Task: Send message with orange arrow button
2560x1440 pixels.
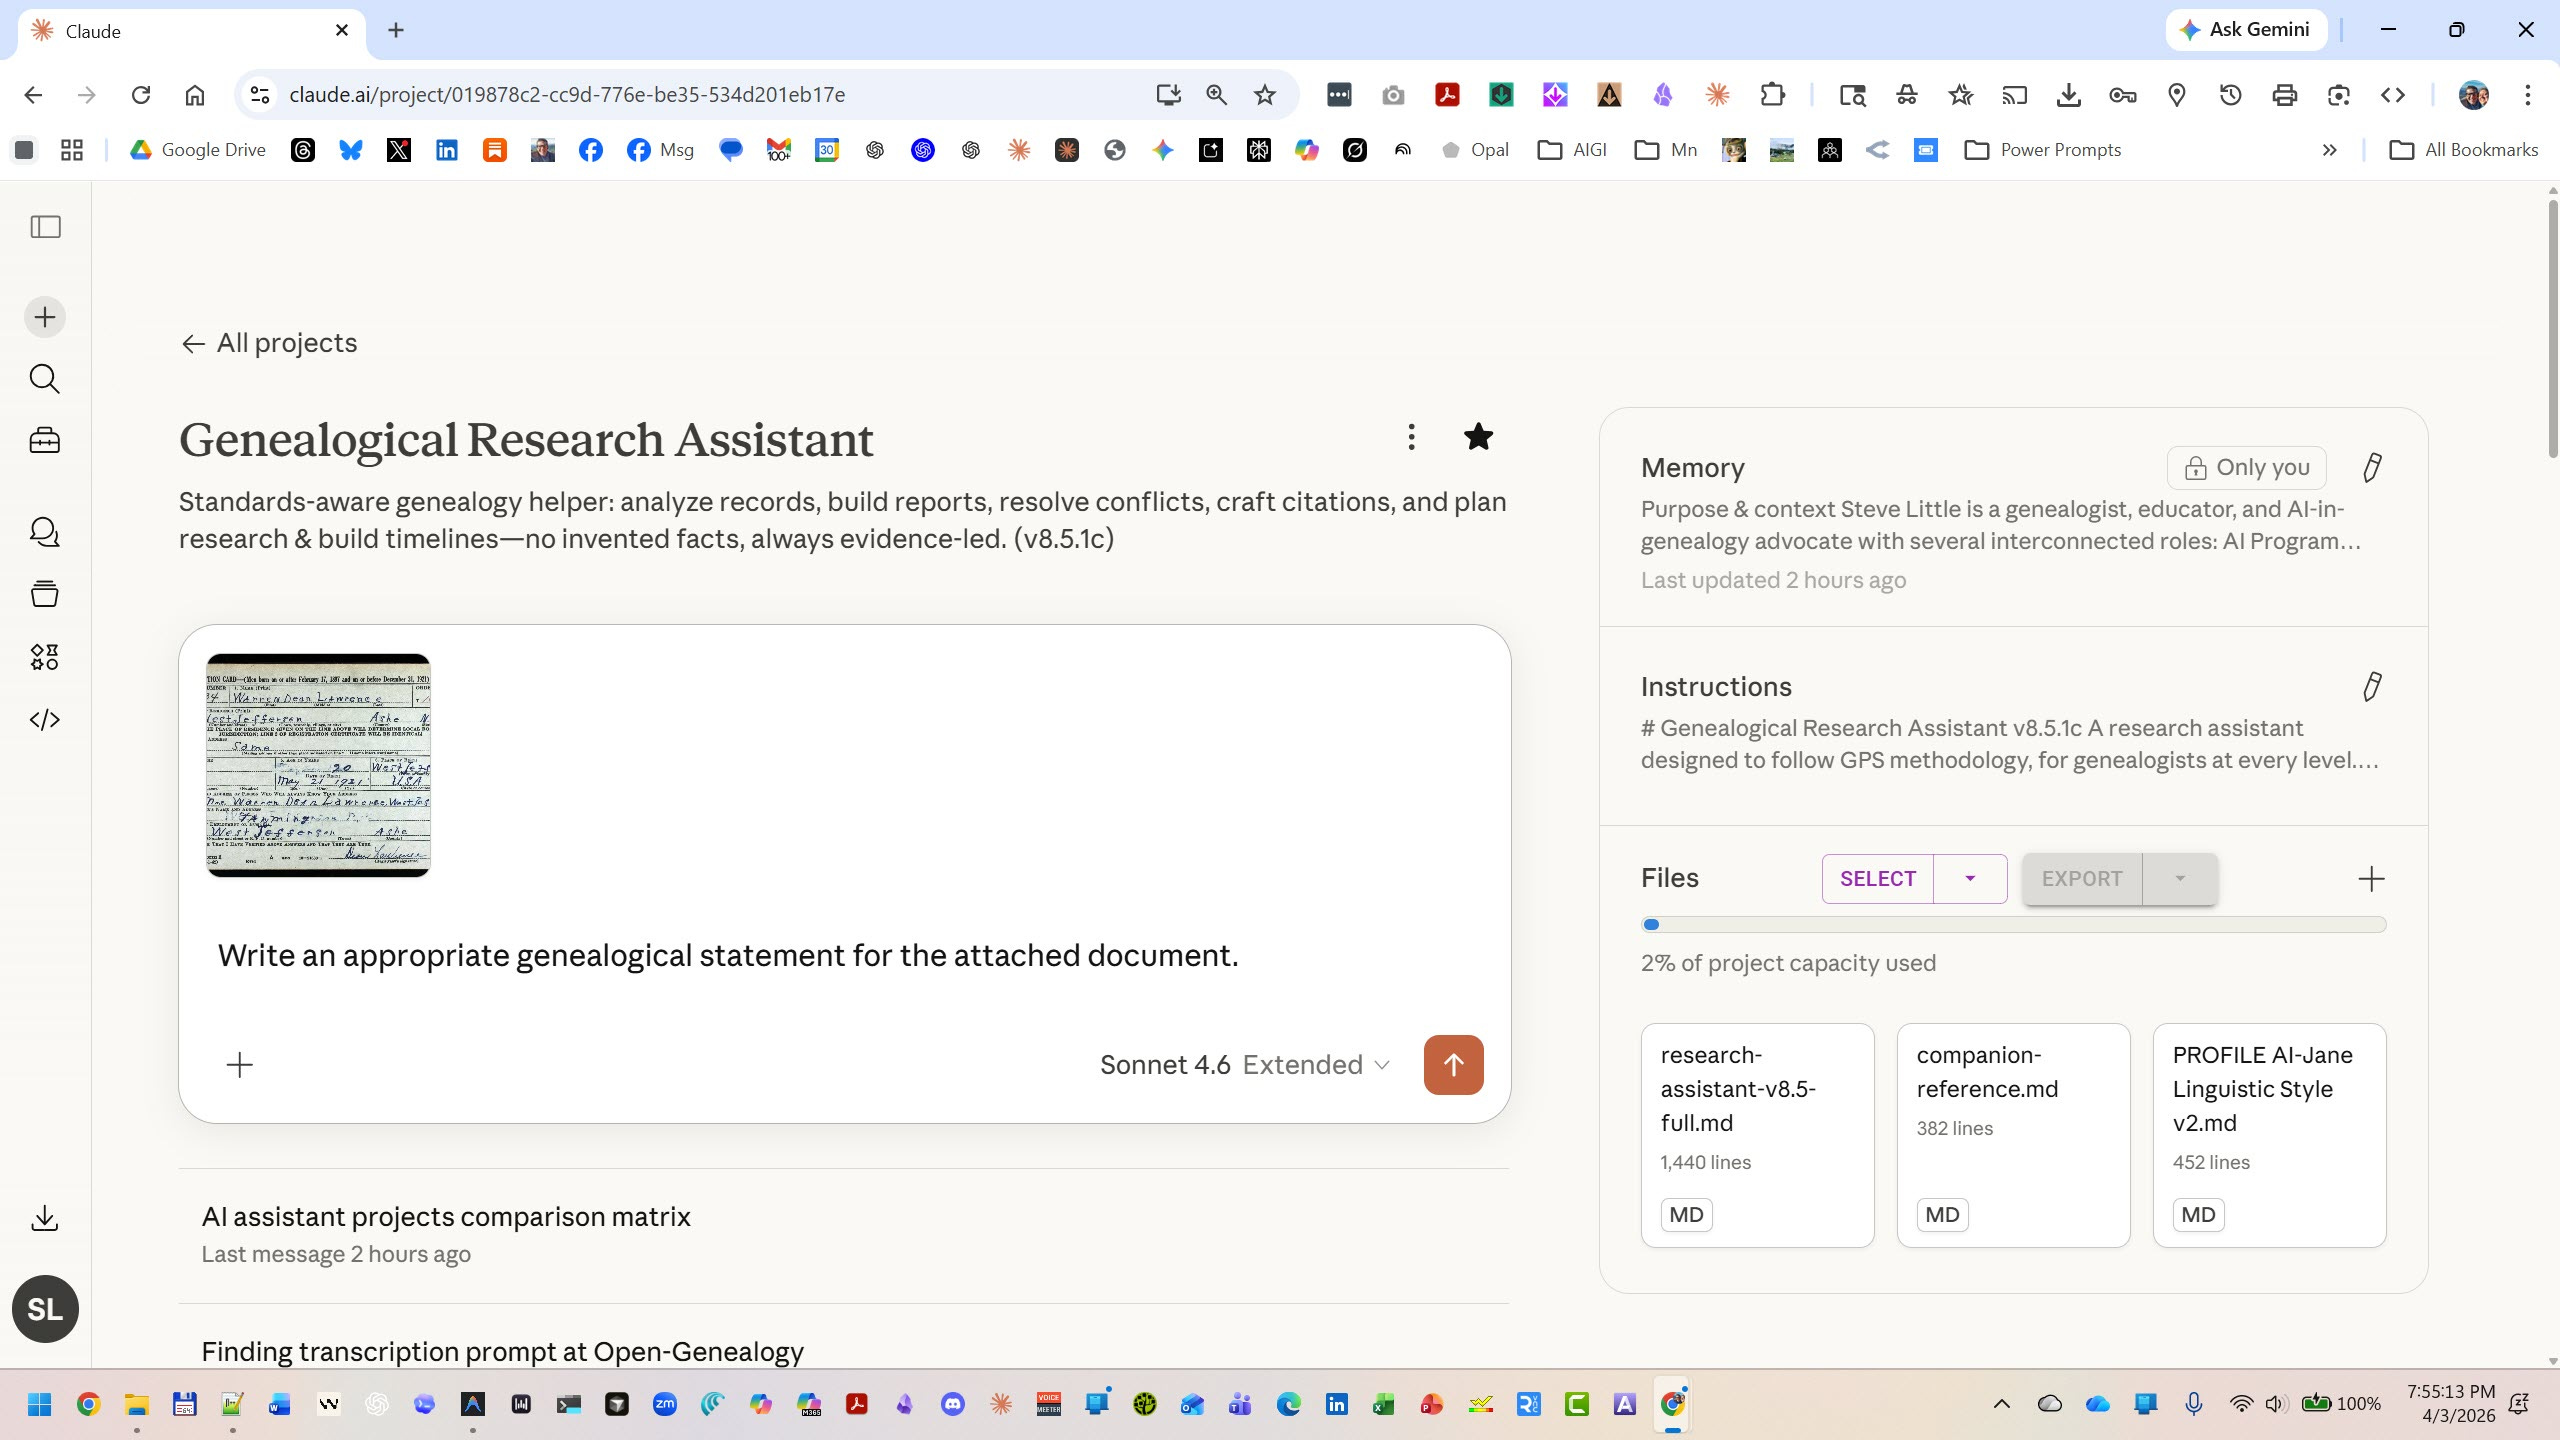Action: click(x=1453, y=1065)
